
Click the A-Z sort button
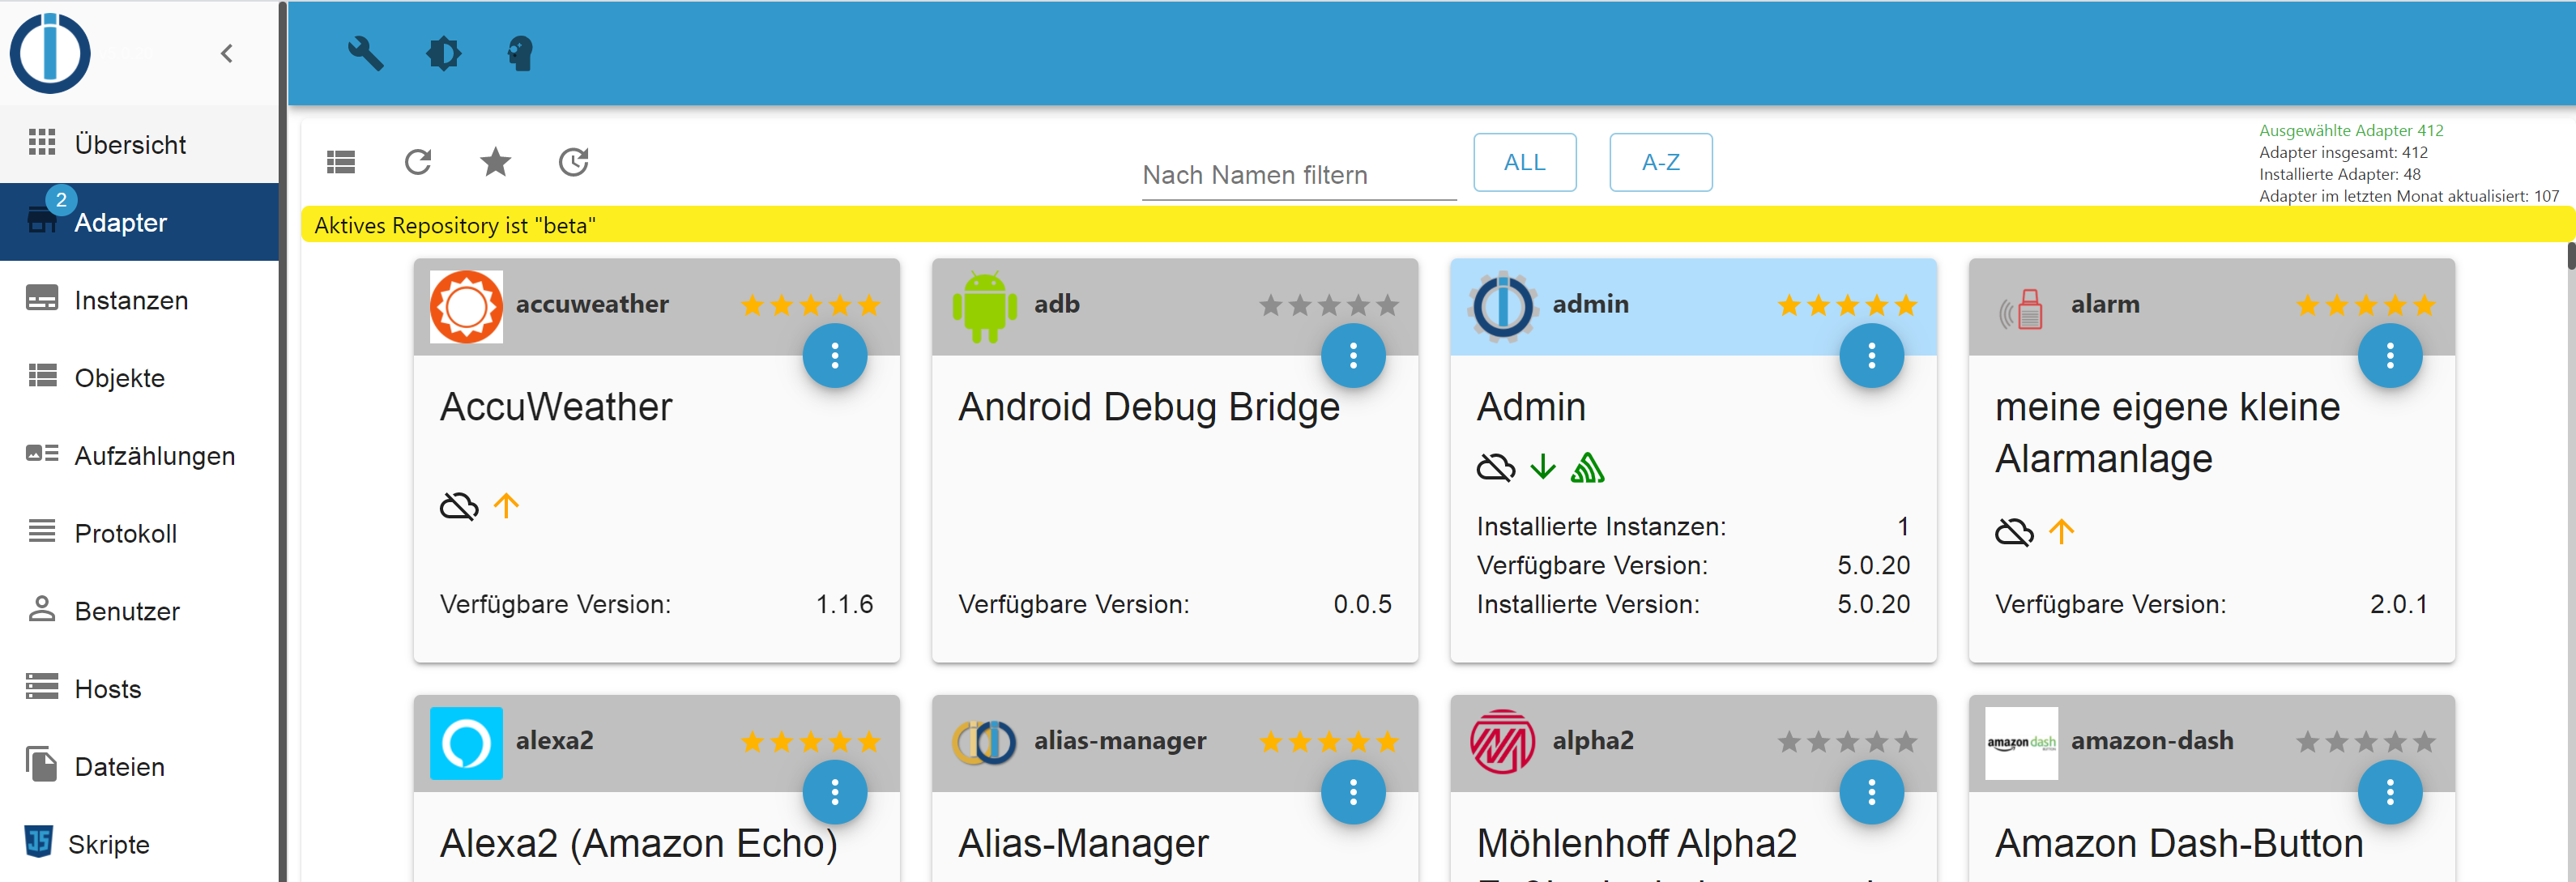pos(1661,162)
